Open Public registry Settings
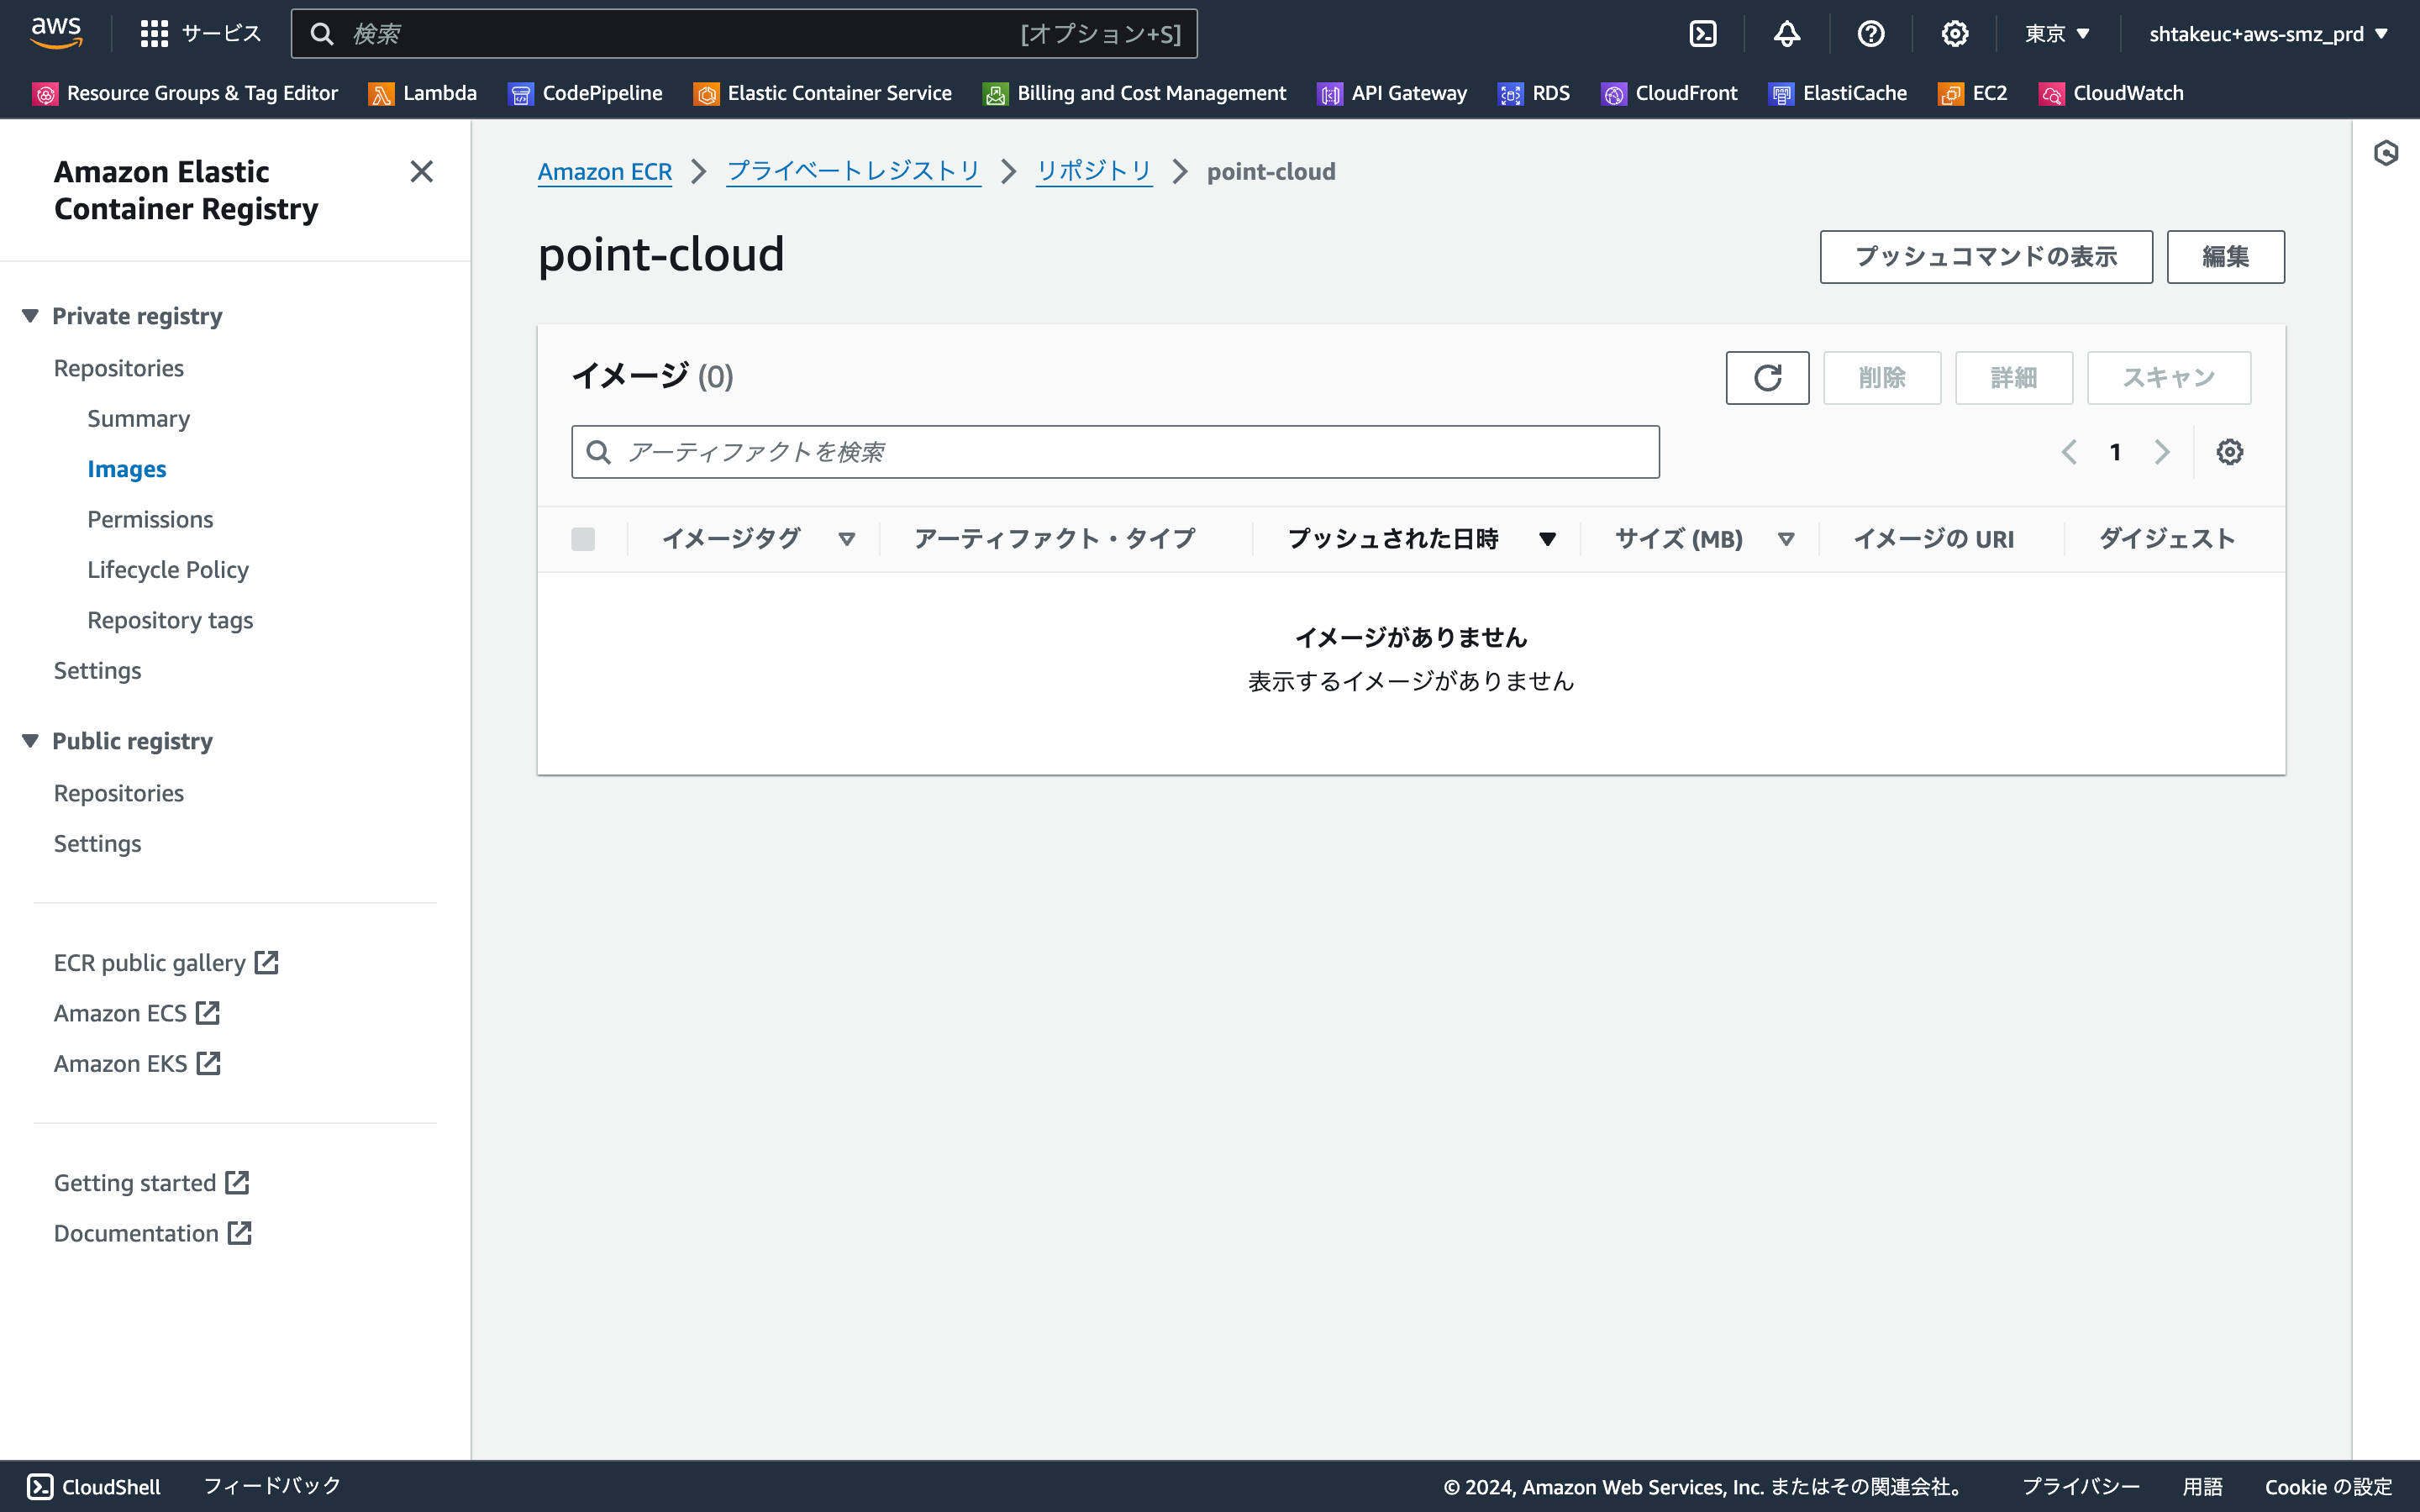The width and height of the screenshot is (2420, 1512). pos(97,843)
